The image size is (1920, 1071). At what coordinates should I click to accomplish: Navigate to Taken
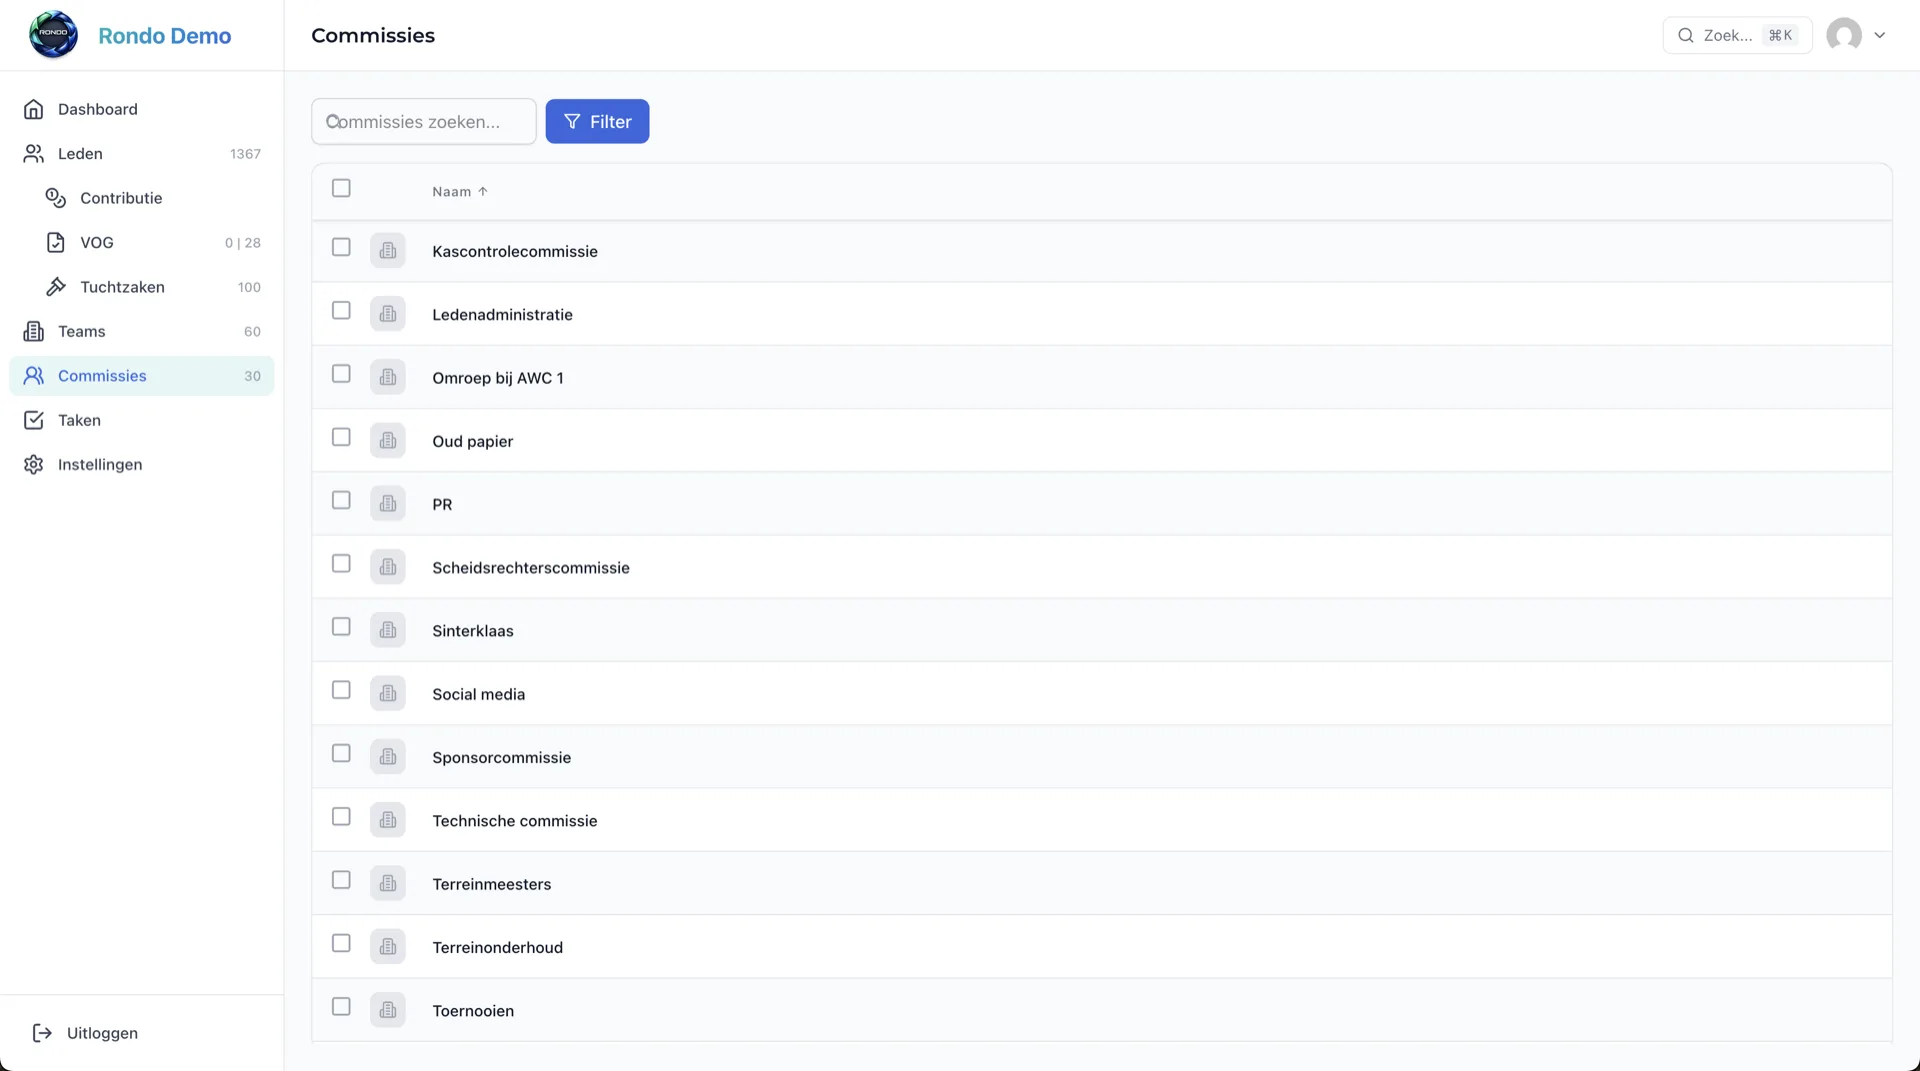[142, 421]
